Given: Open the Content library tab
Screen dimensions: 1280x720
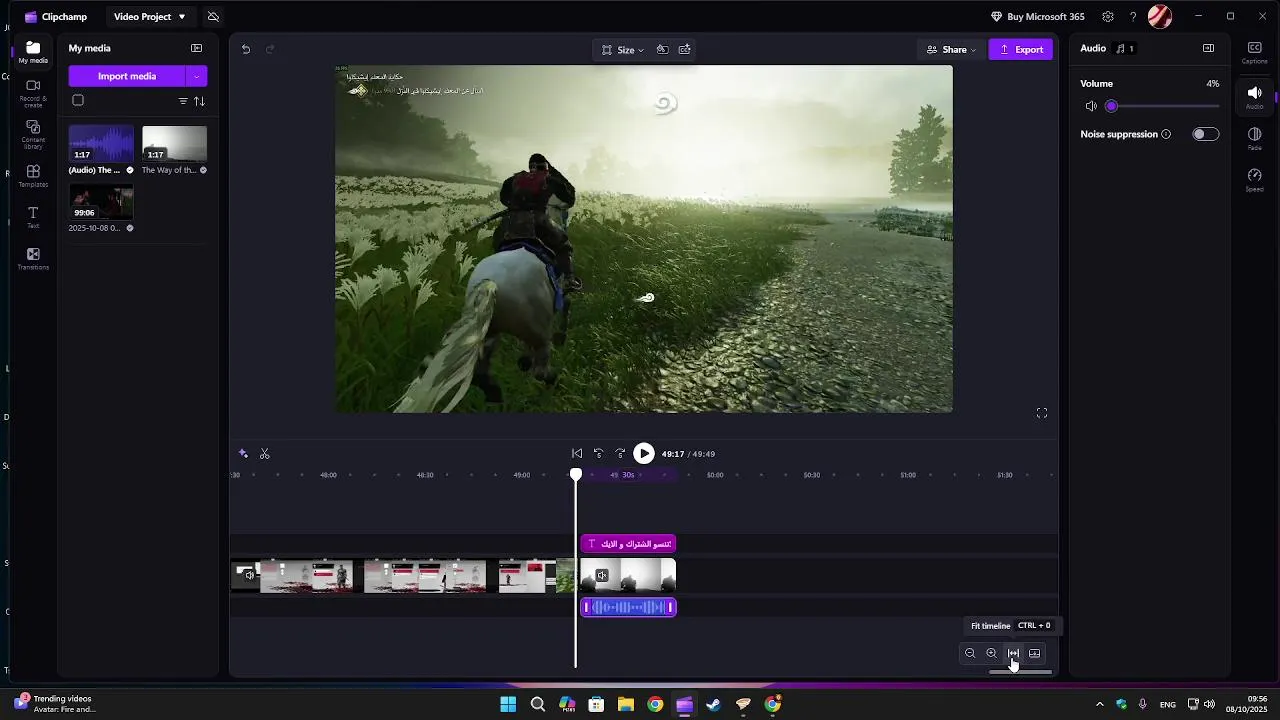Looking at the screenshot, I should tap(33, 135).
